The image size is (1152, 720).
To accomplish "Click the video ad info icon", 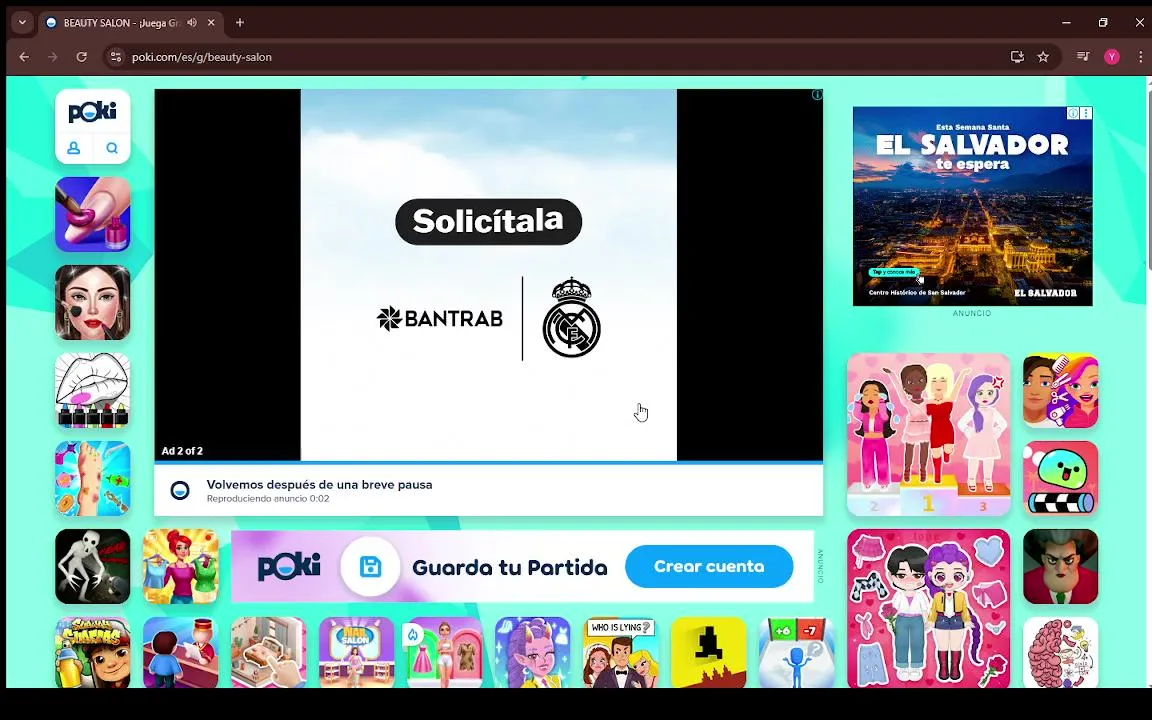I will (x=817, y=95).
